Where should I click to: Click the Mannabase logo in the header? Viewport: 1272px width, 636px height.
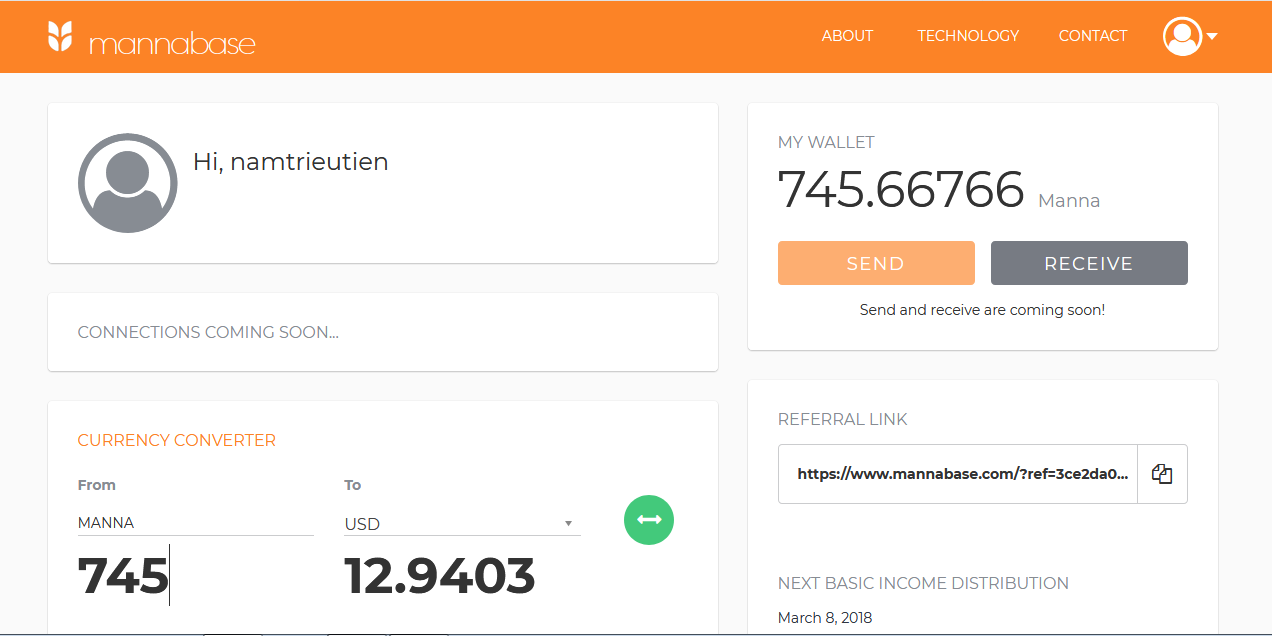[x=151, y=37]
